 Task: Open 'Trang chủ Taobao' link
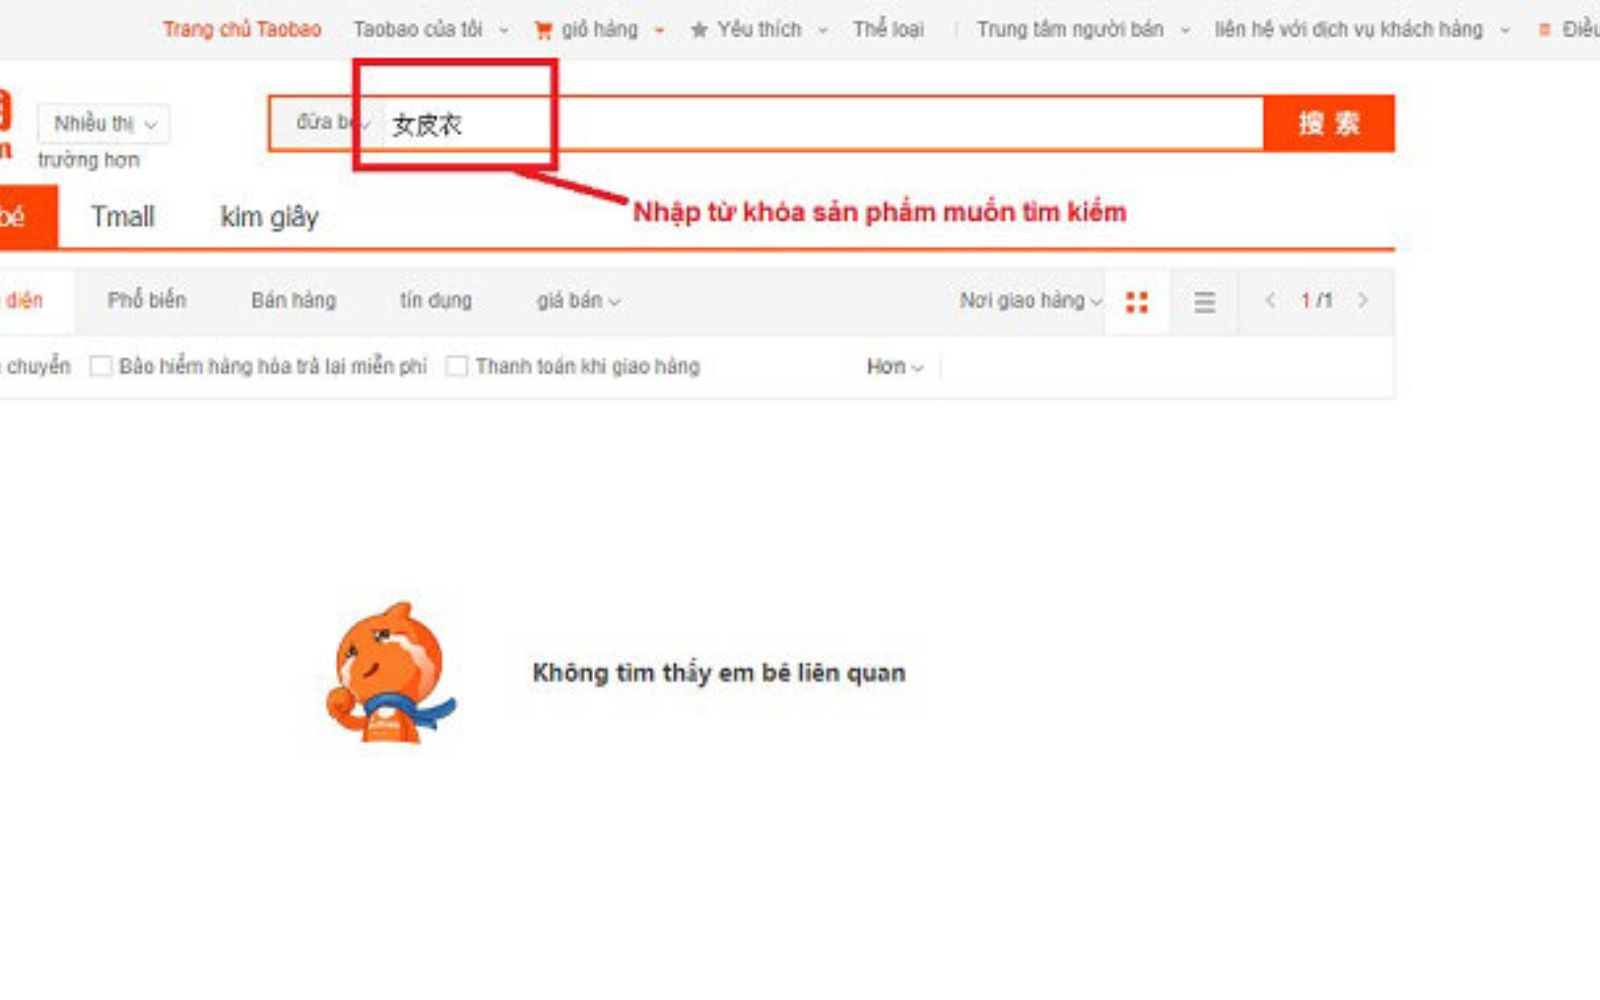[x=242, y=30]
